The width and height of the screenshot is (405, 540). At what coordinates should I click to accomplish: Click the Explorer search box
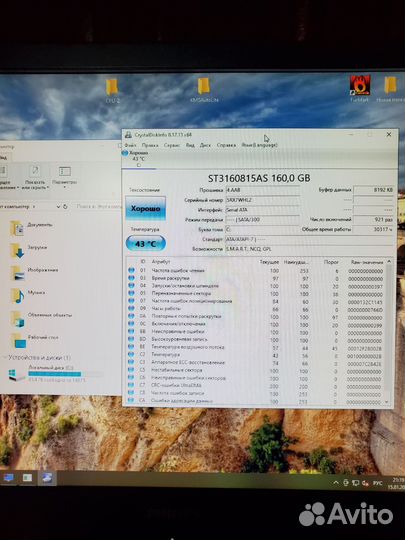(x=97, y=206)
